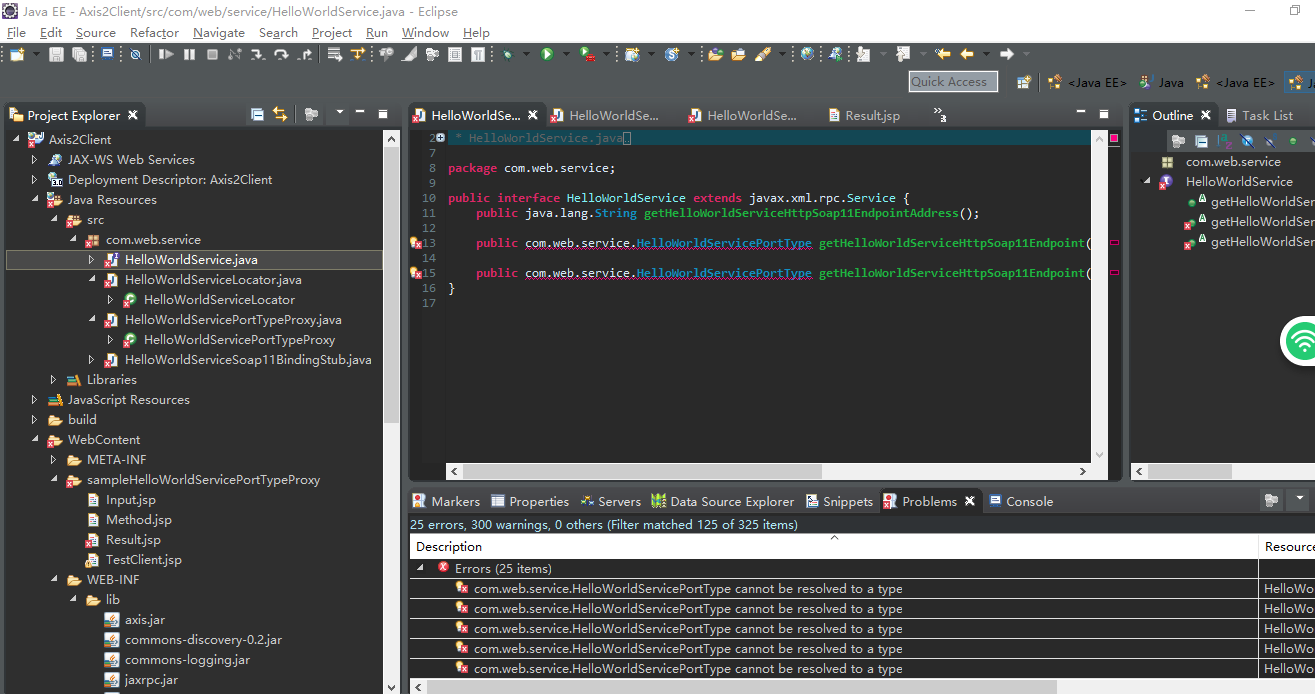Screen dimensions: 1315x694
Task: Click the Step Into icon
Action: tap(257, 54)
